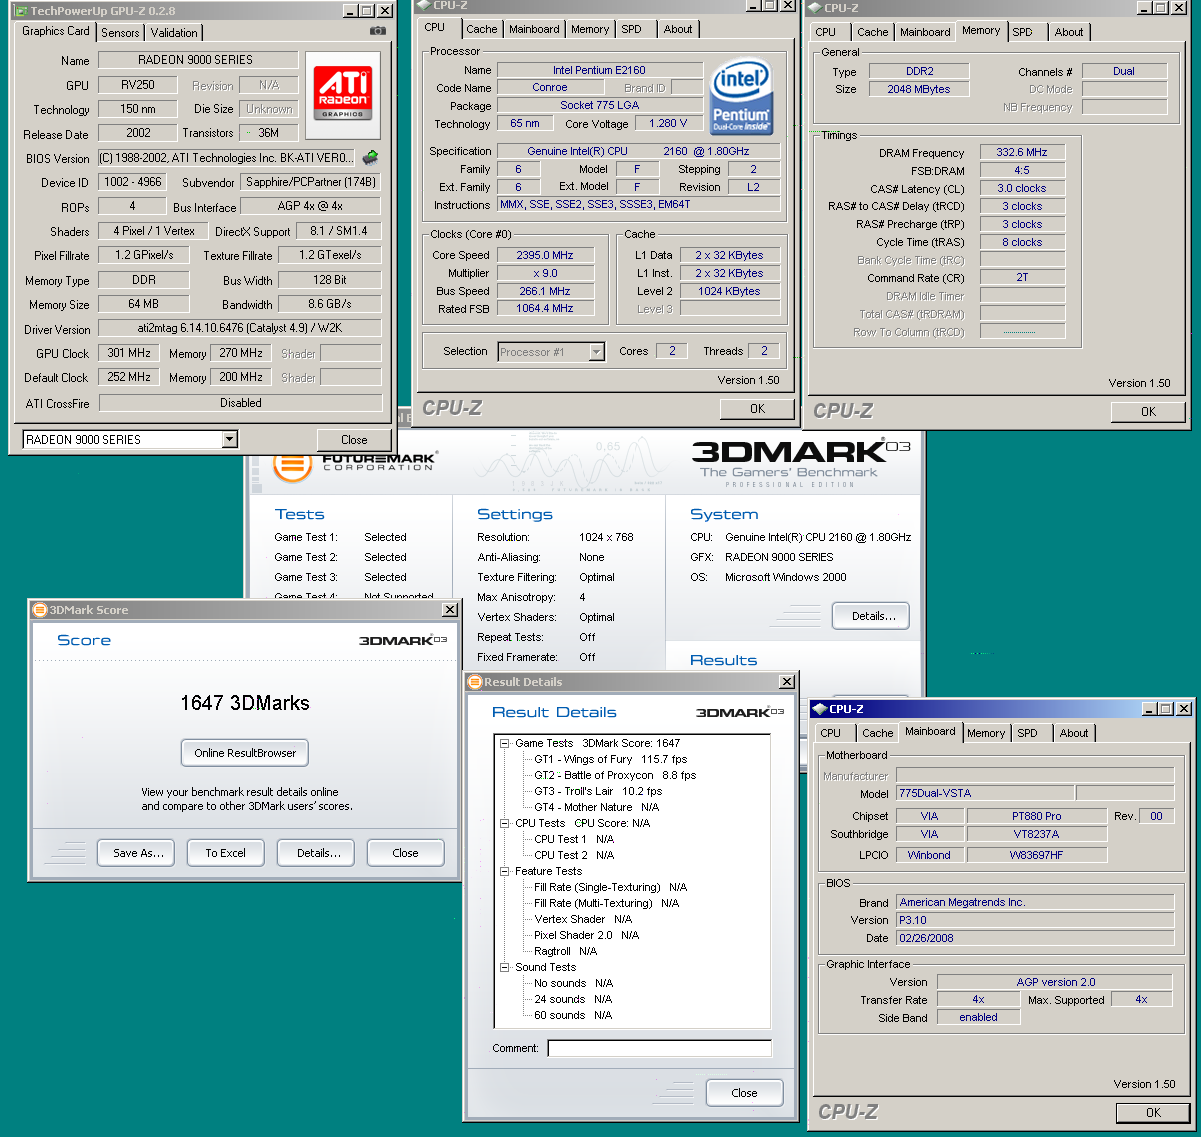
Task: Open Cache tab in CPU-Z CPU window
Action: [482, 29]
